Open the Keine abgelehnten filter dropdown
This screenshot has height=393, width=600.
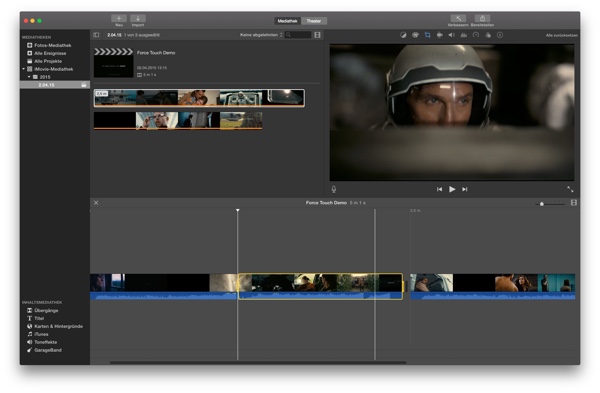[x=261, y=35]
